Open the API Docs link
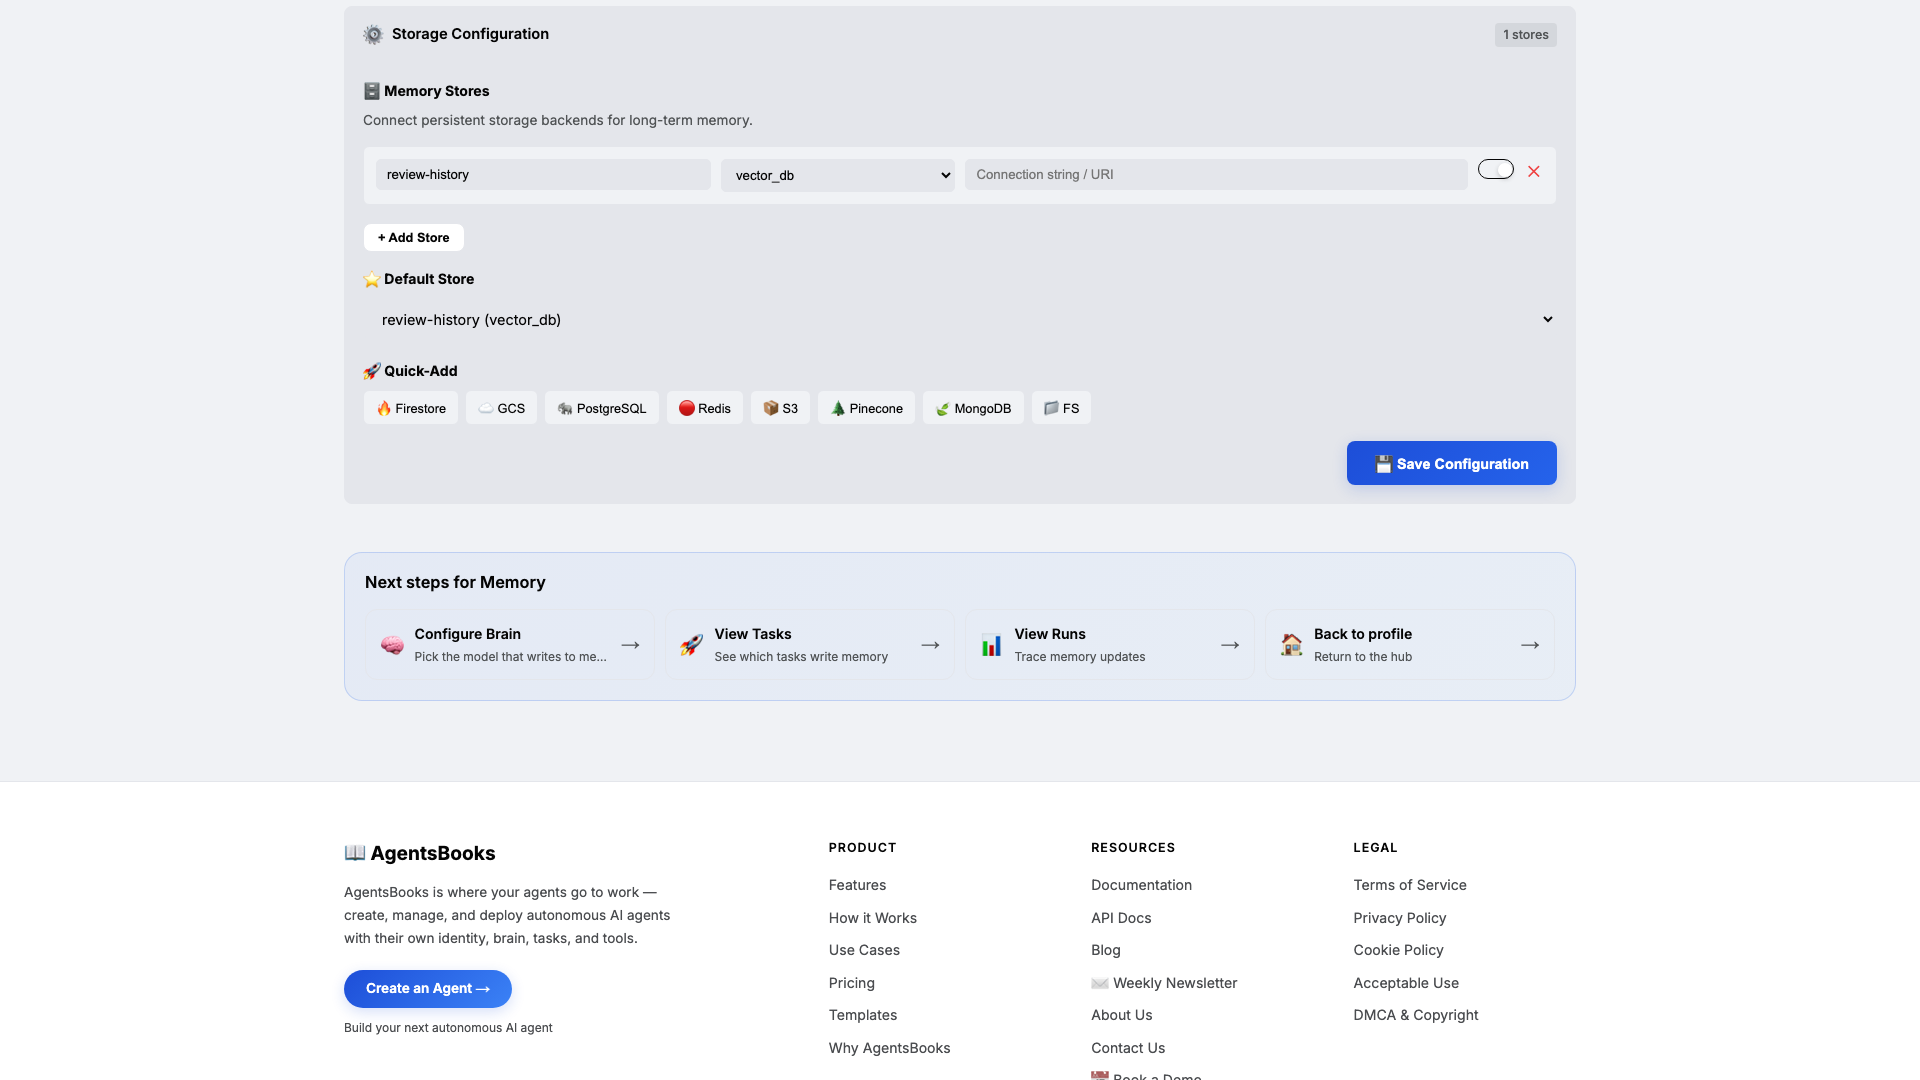Screen dimensions: 1920x1080 (1121, 918)
